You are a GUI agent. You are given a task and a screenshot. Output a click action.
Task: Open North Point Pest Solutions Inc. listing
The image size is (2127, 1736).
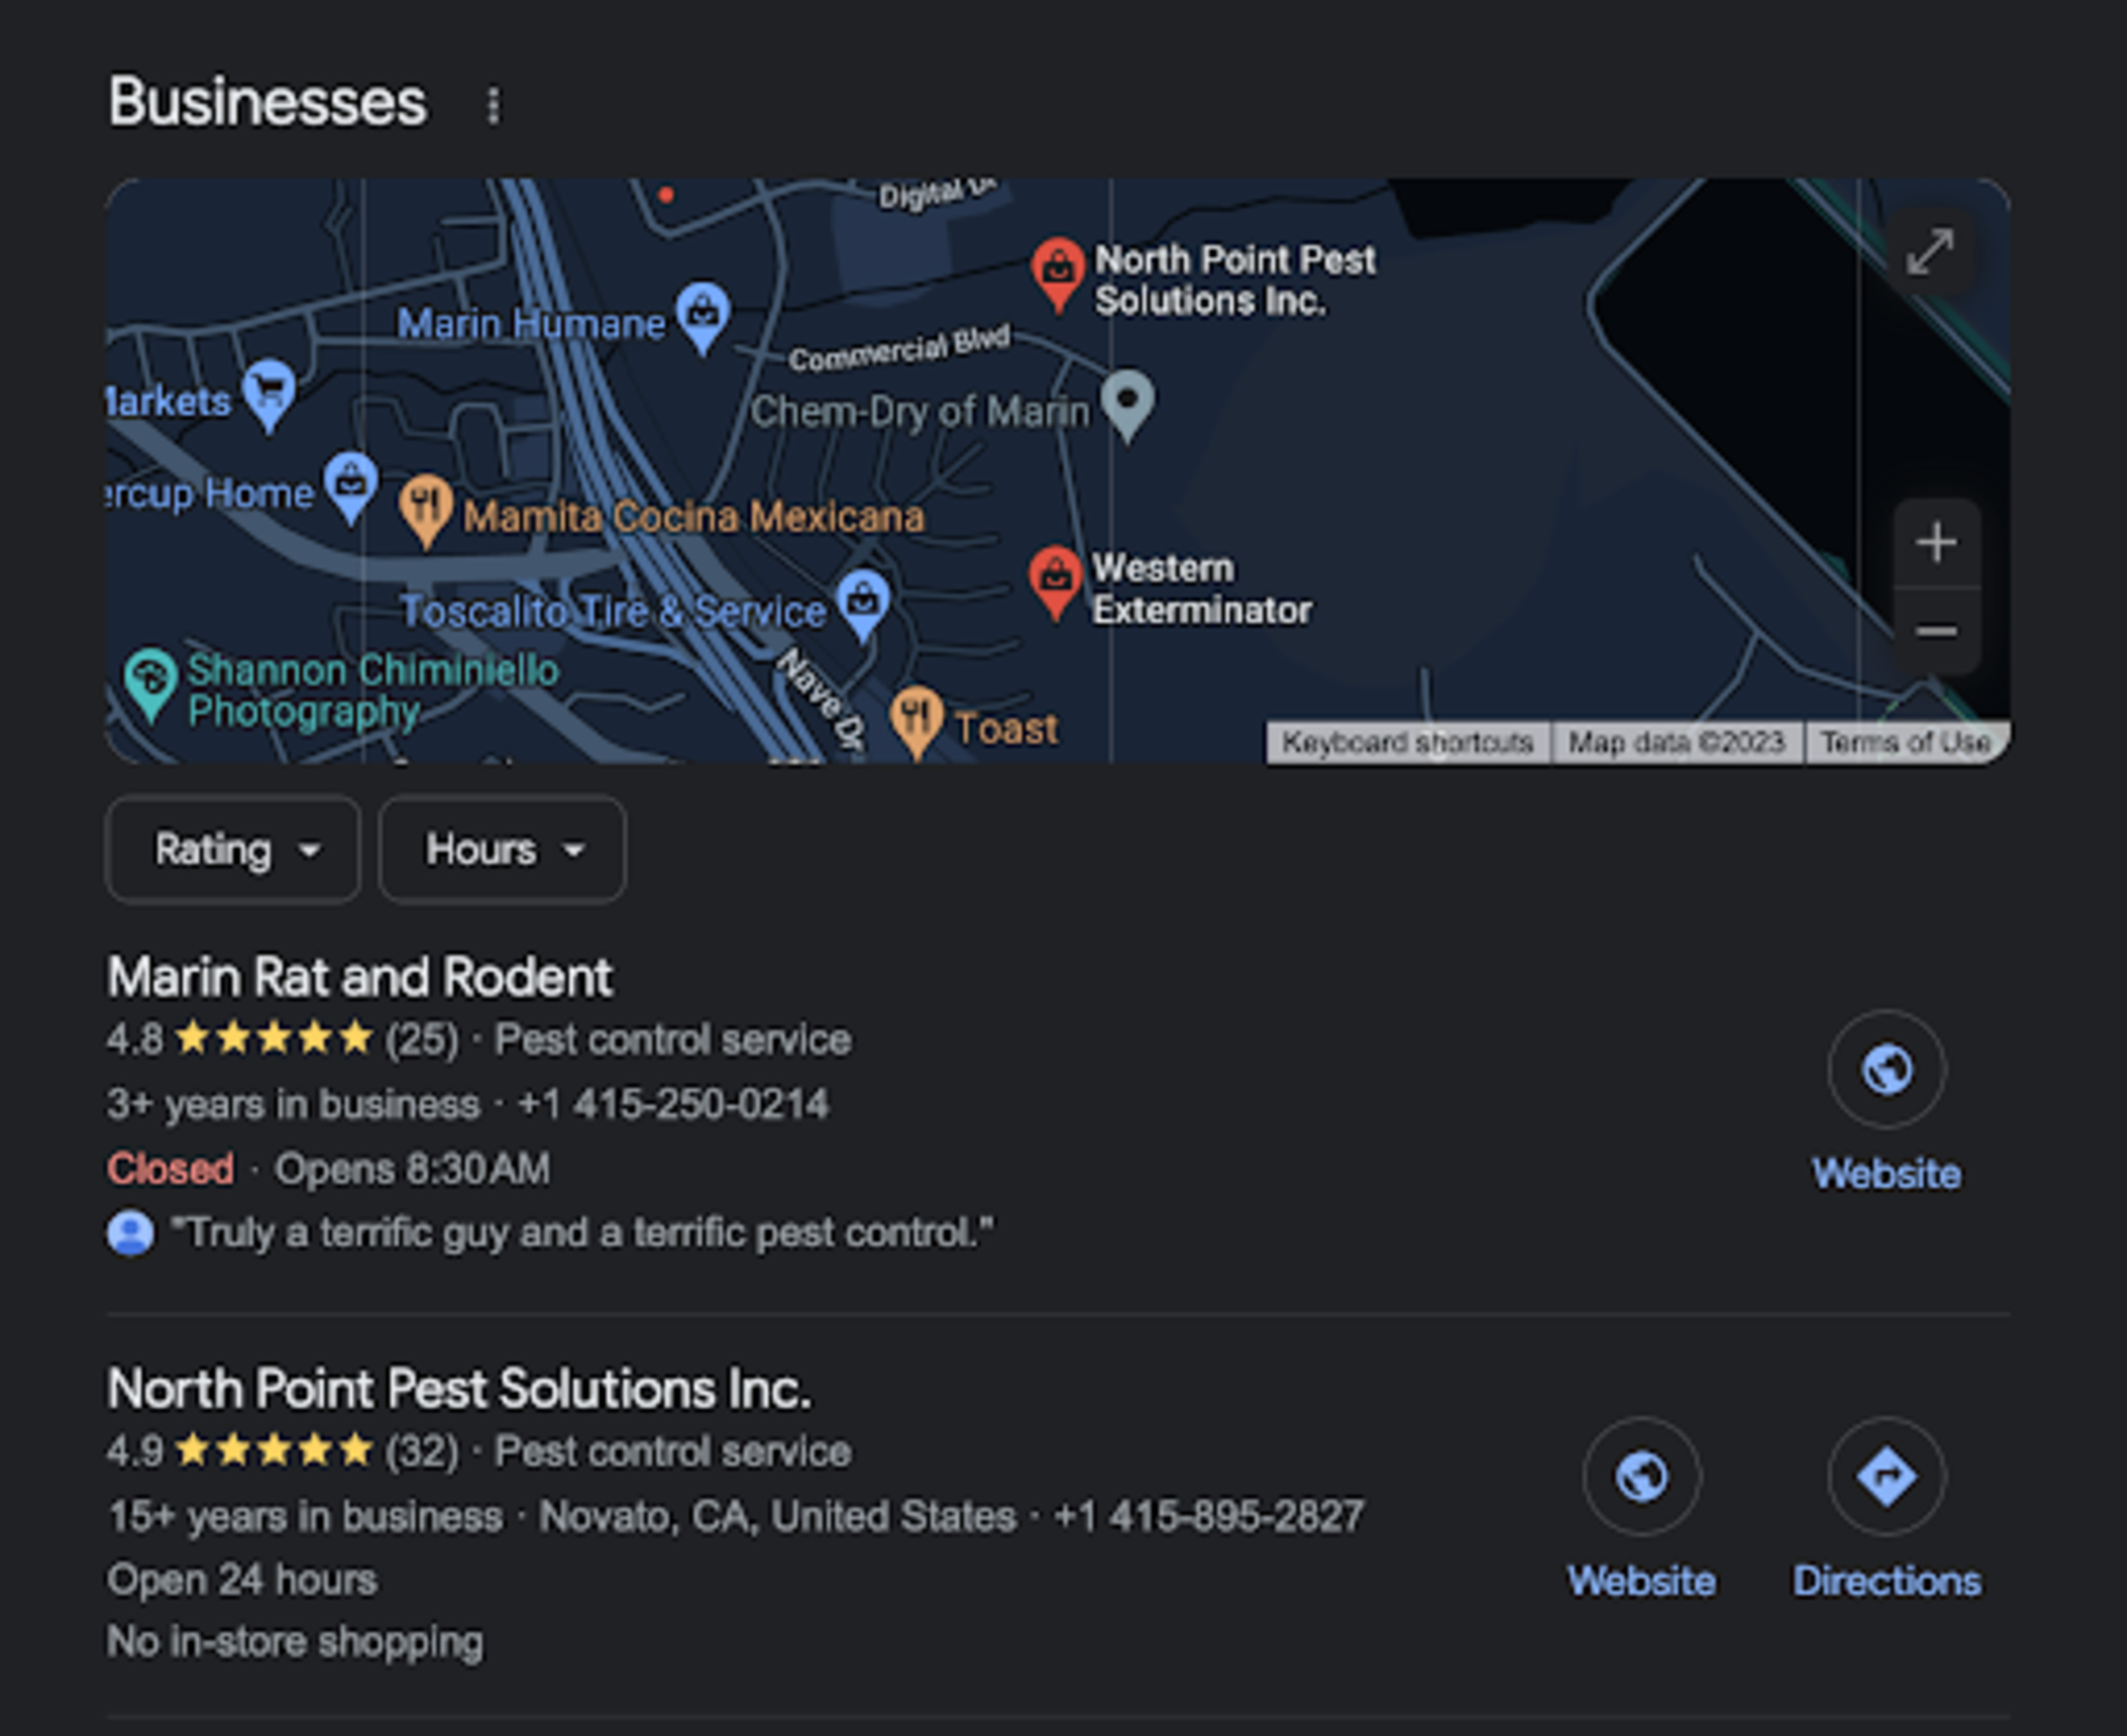tap(459, 1389)
